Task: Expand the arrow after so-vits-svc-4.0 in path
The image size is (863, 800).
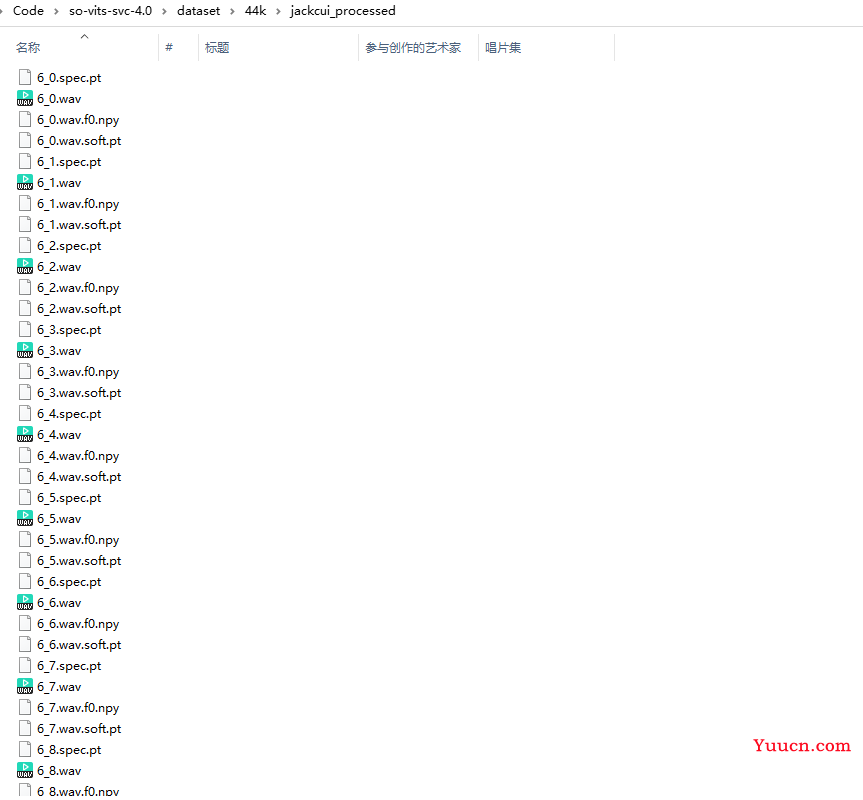Action: tap(164, 12)
